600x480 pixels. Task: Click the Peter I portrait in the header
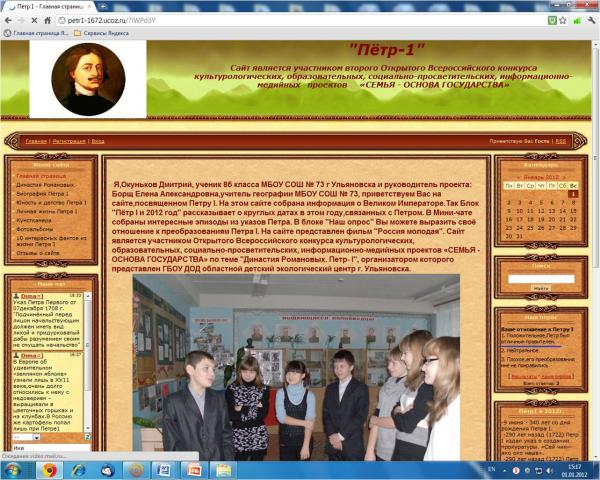click(88, 79)
